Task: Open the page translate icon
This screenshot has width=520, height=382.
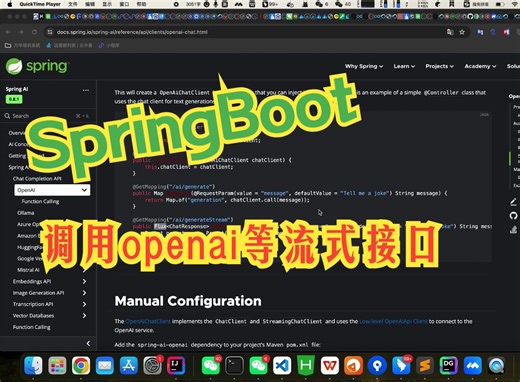Action: click(450, 32)
